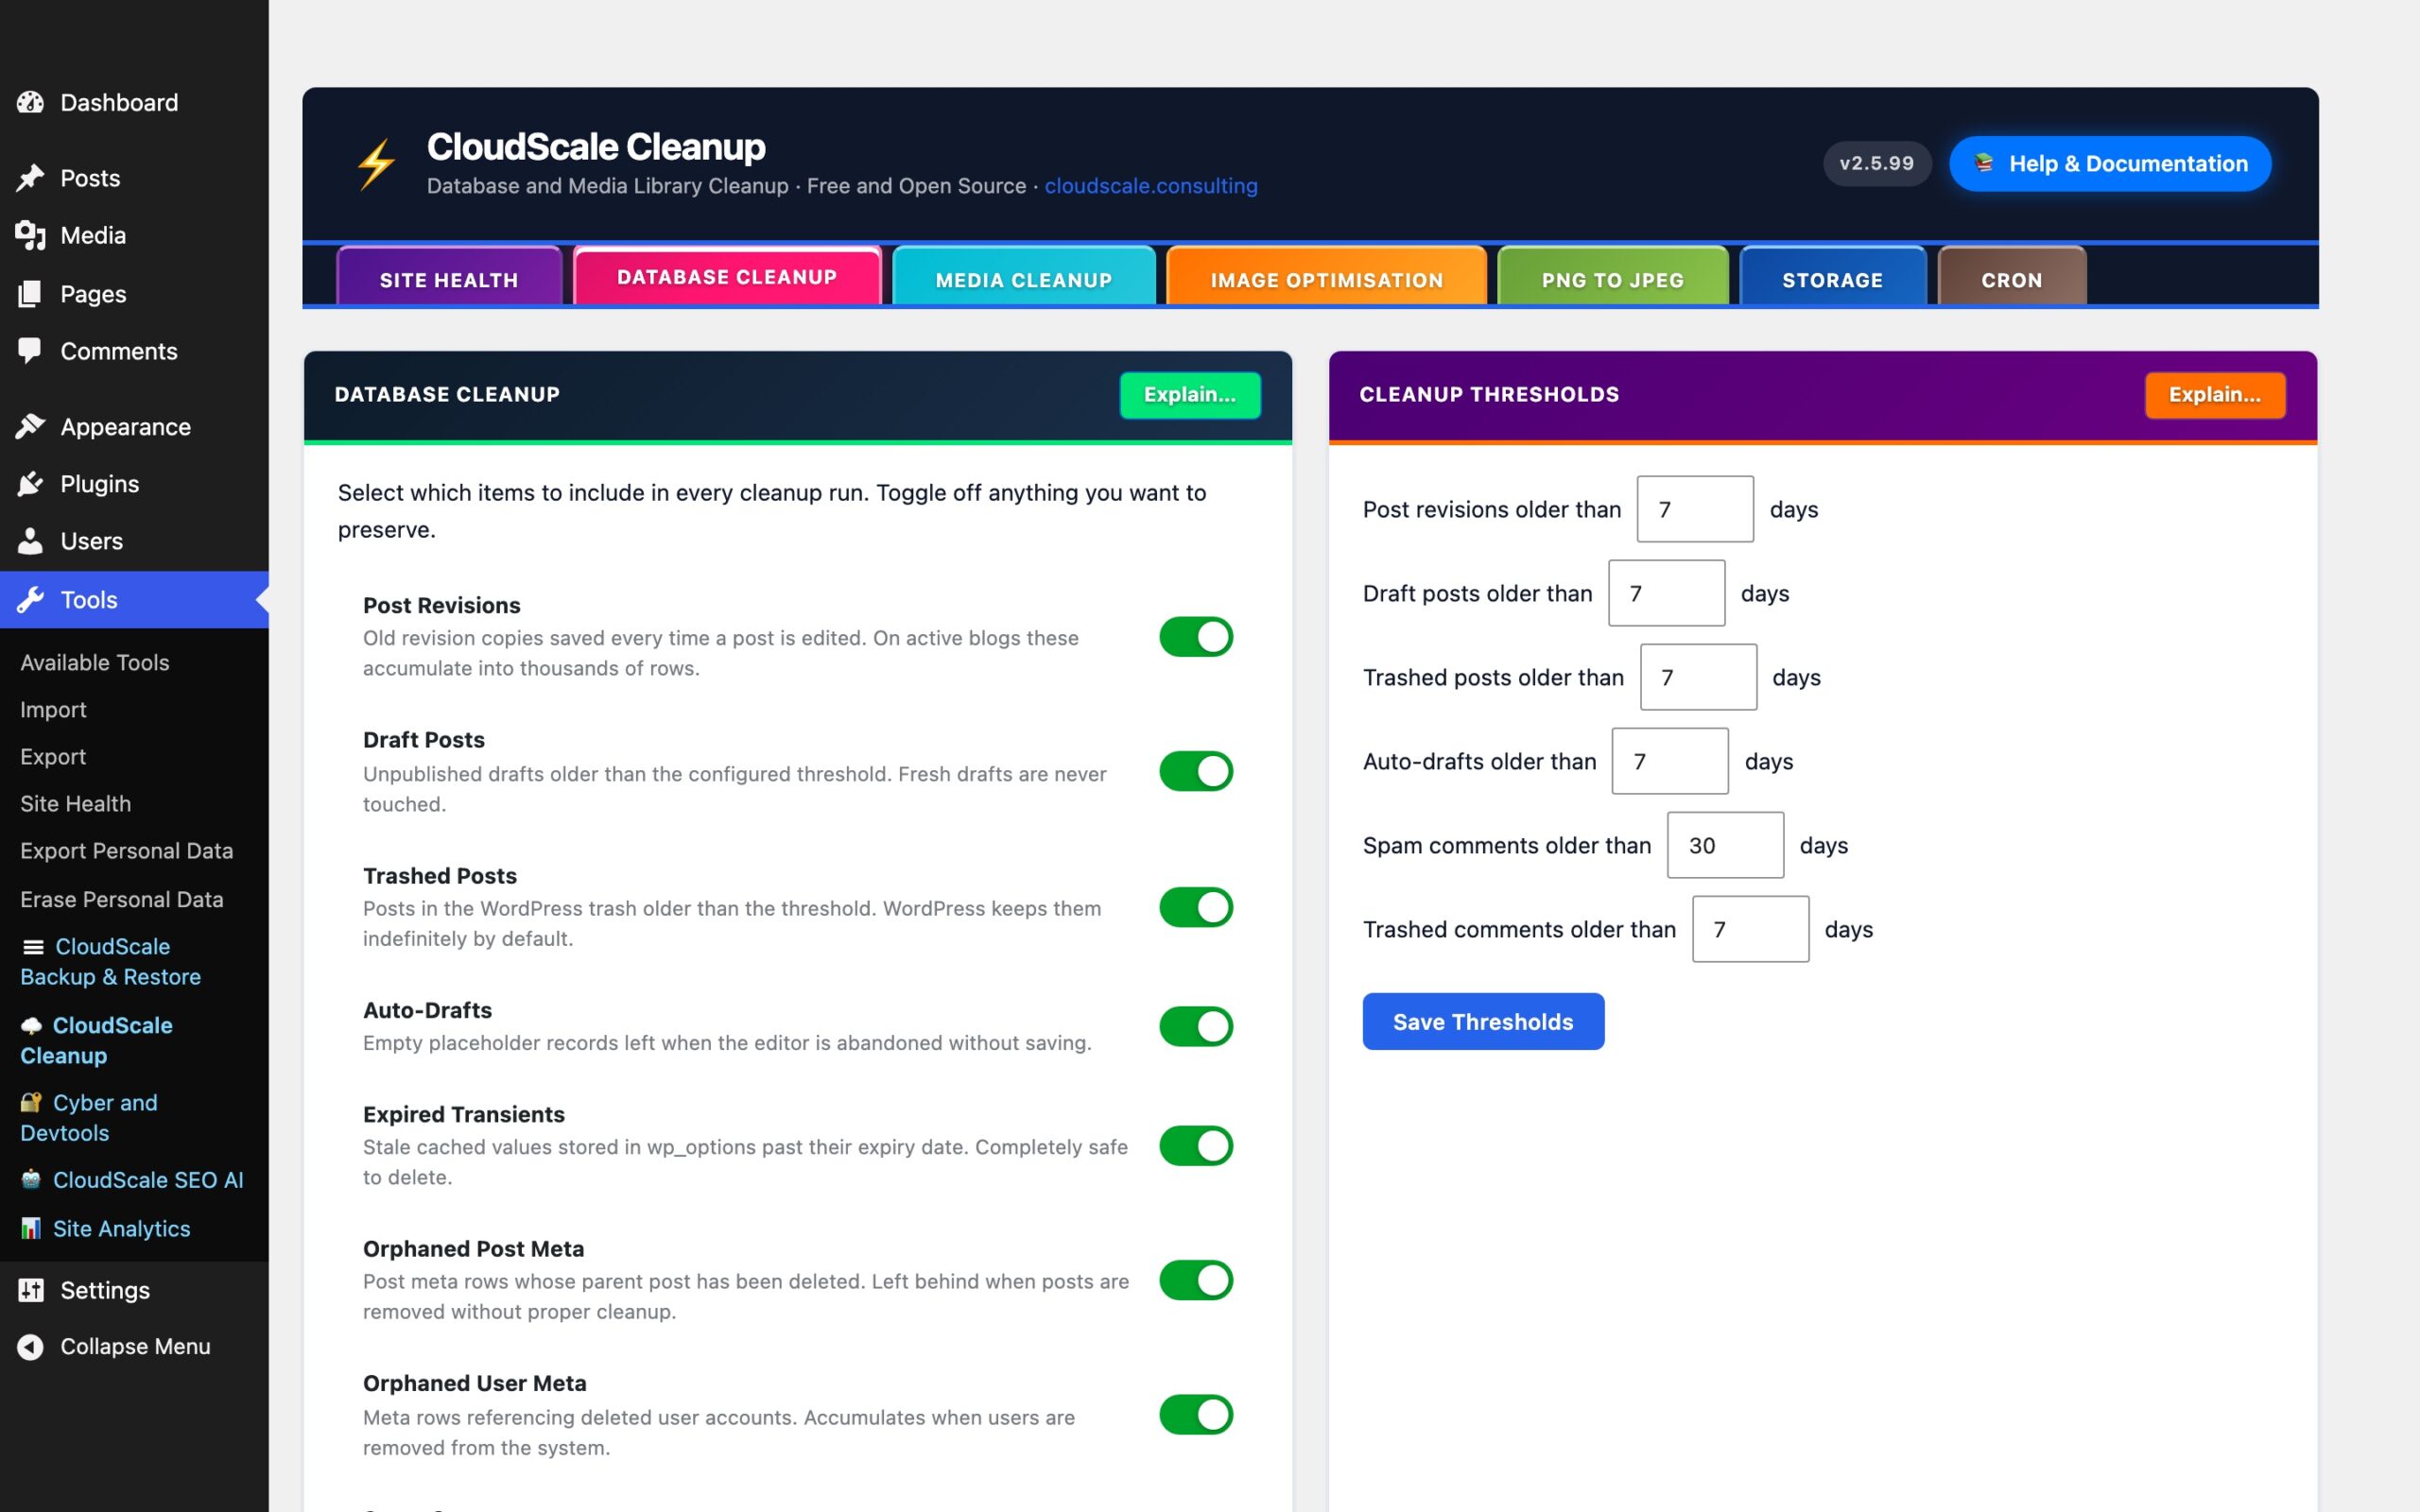Viewport: 2420px width, 1512px height.
Task: Click the v2.5.99 version badge
Action: point(1877,163)
